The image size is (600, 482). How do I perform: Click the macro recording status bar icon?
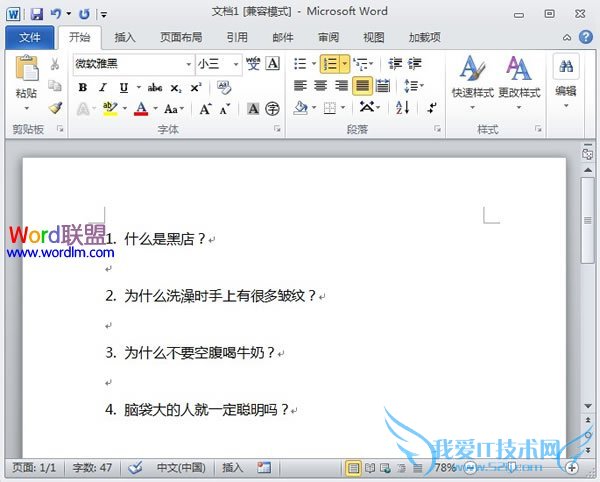[x=264, y=467]
